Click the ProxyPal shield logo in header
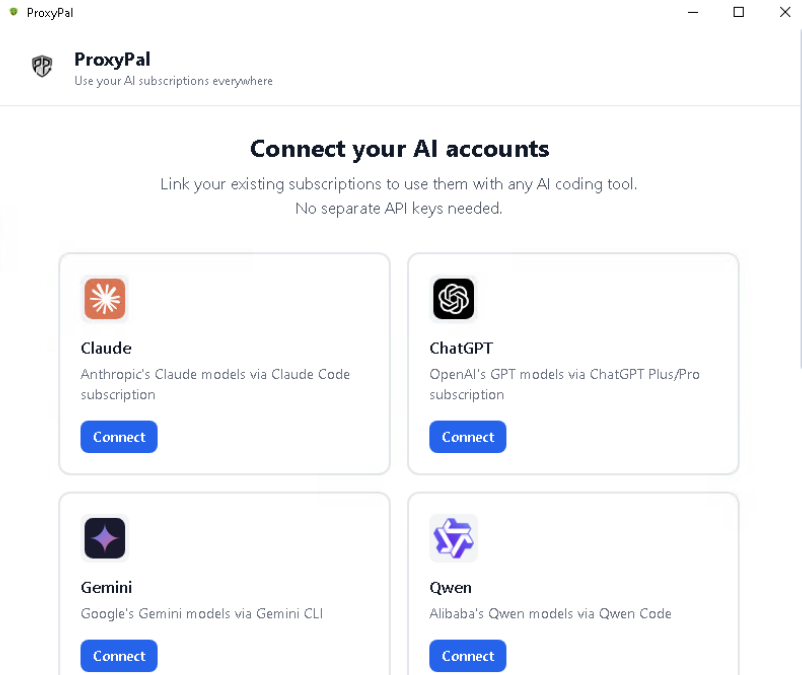Image resolution: width=802 pixels, height=675 pixels. 42,67
